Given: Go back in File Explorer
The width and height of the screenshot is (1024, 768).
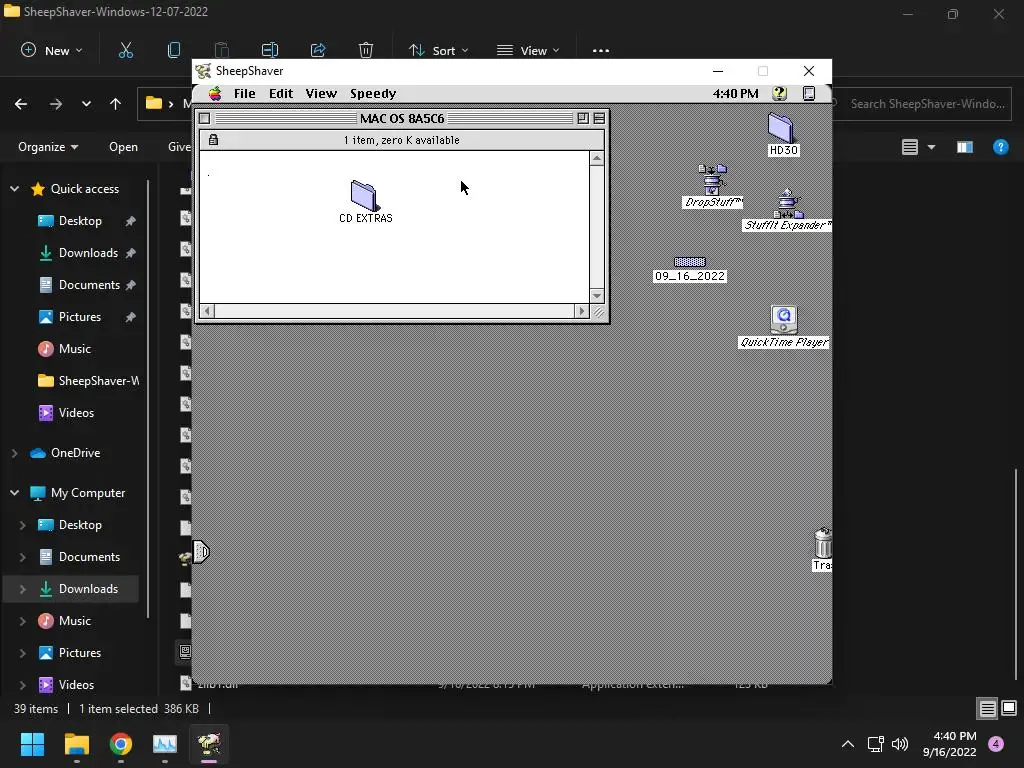Looking at the screenshot, I should pyautogui.click(x=21, y=104).
